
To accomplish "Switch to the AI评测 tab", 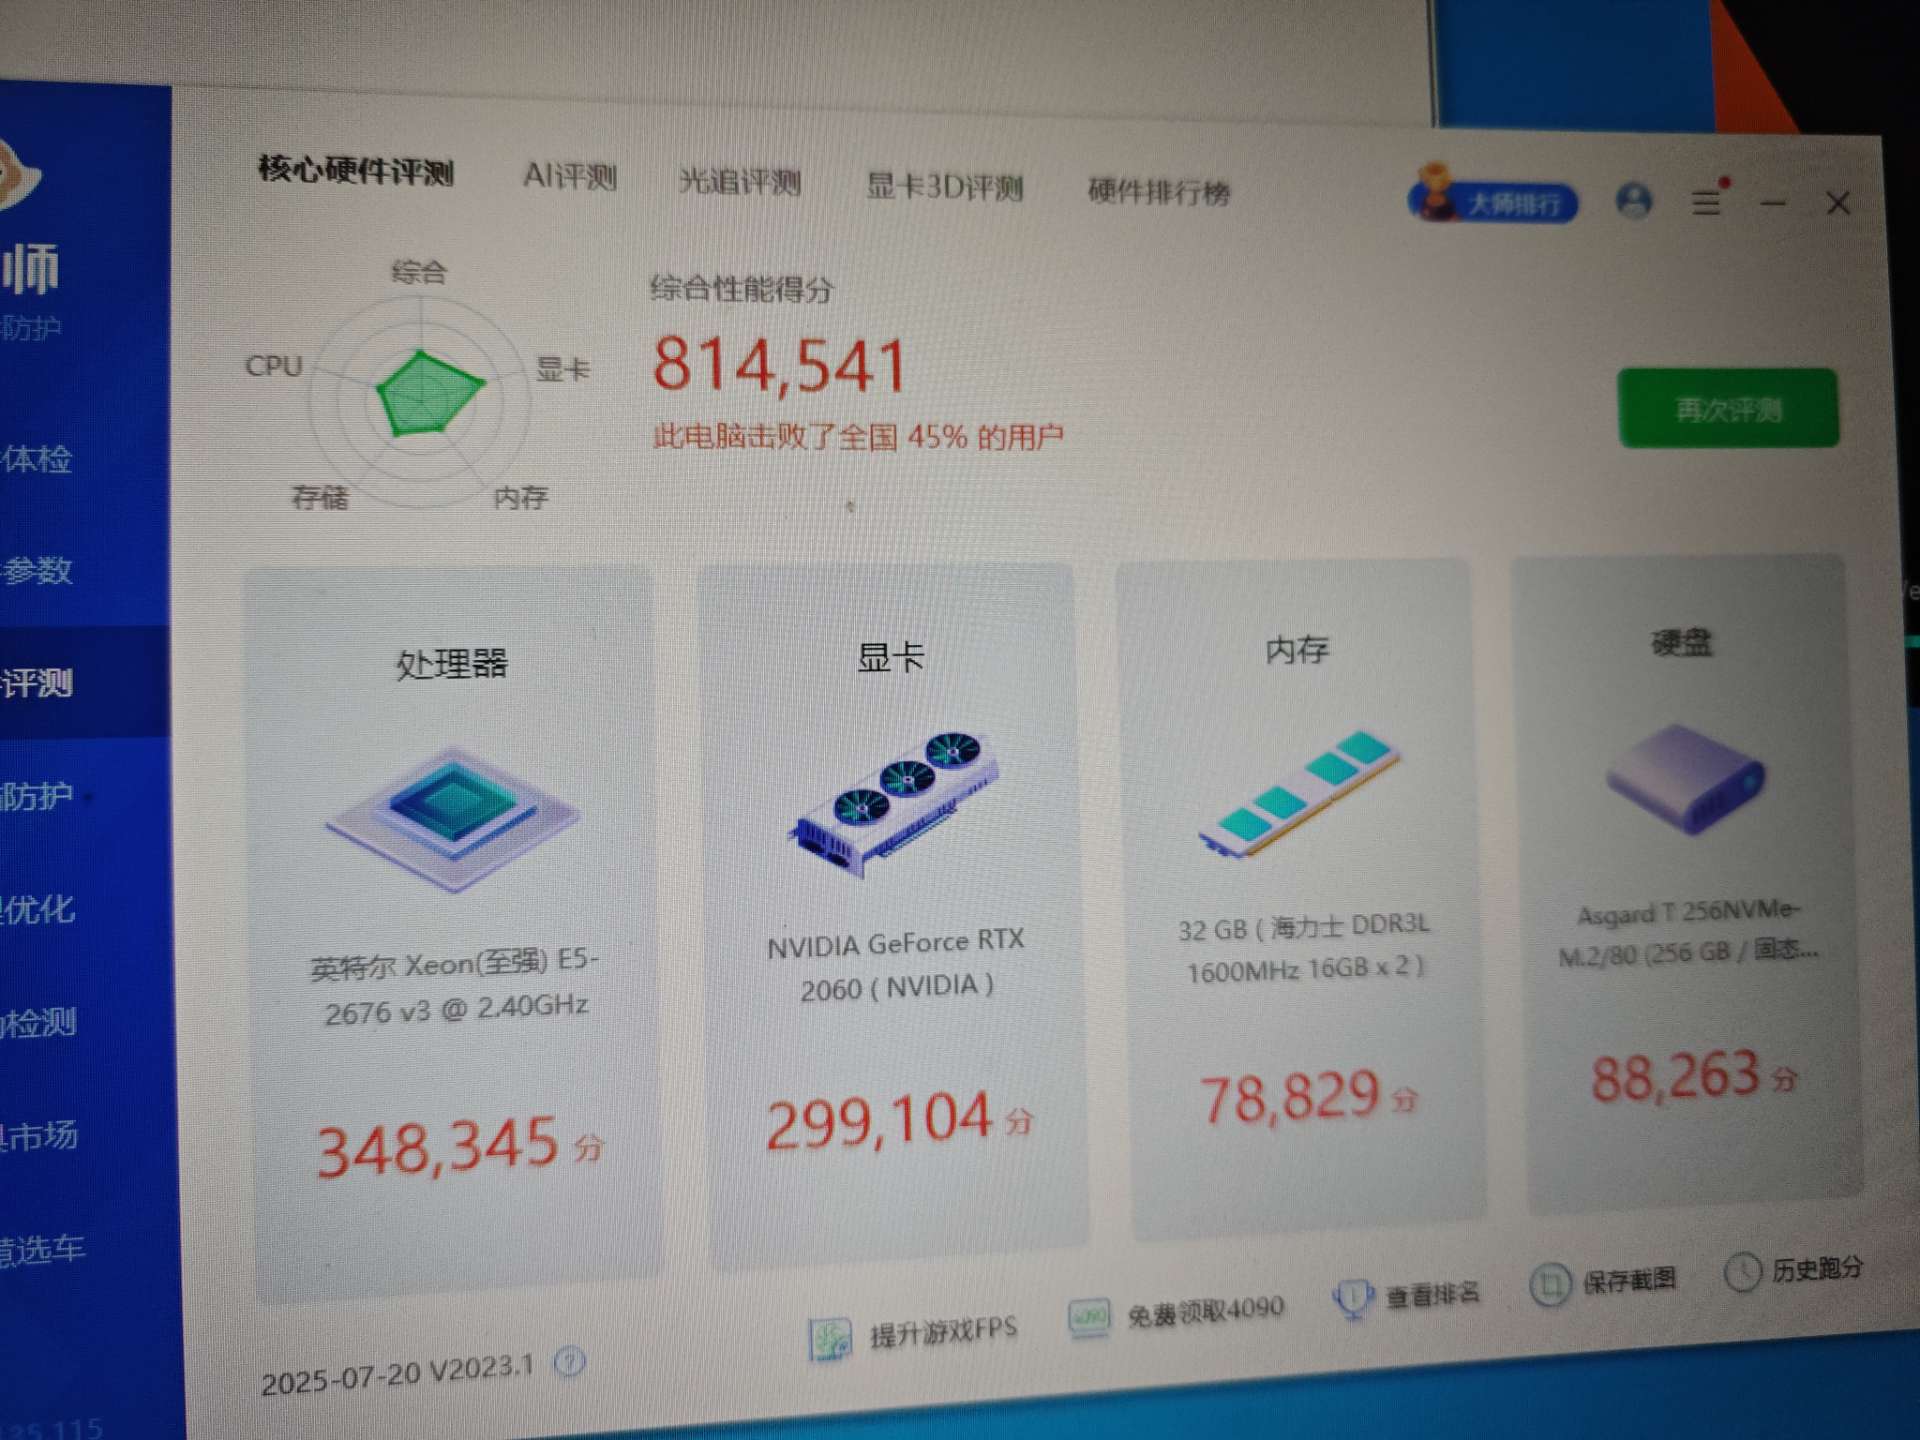I will 570,177.
